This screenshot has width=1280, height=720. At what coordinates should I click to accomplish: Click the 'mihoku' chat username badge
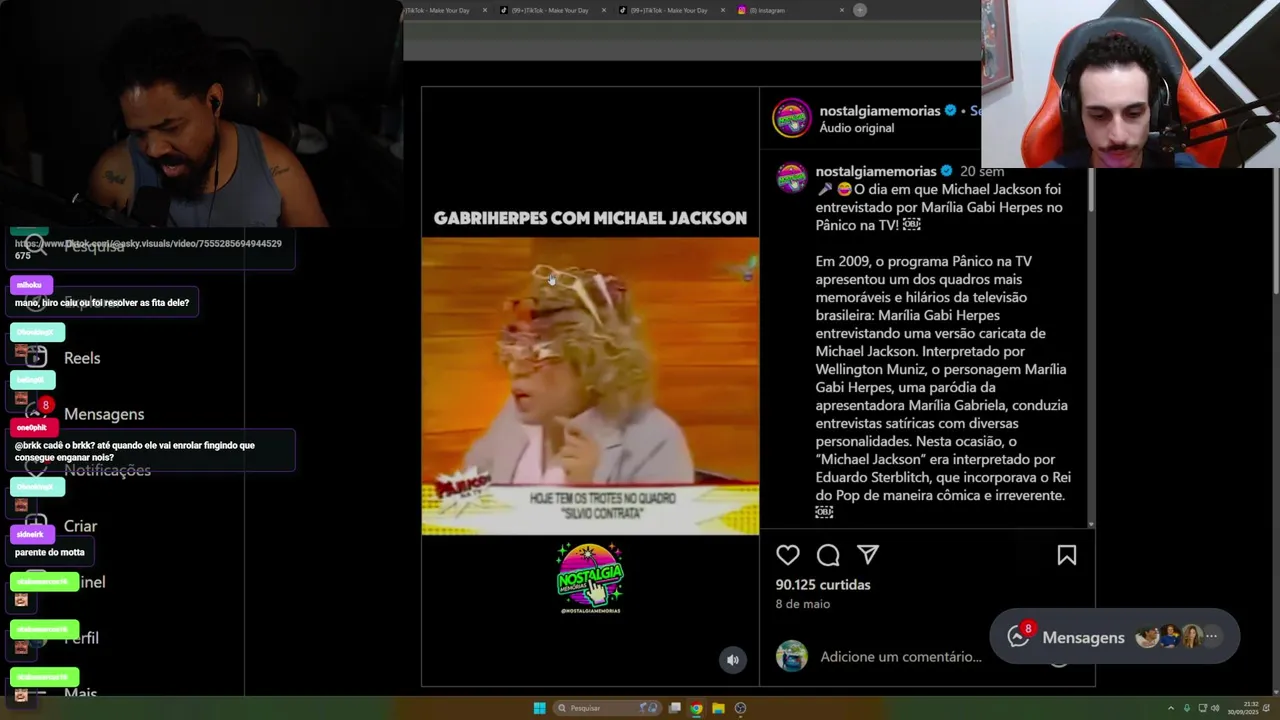(x=30, y=285)
